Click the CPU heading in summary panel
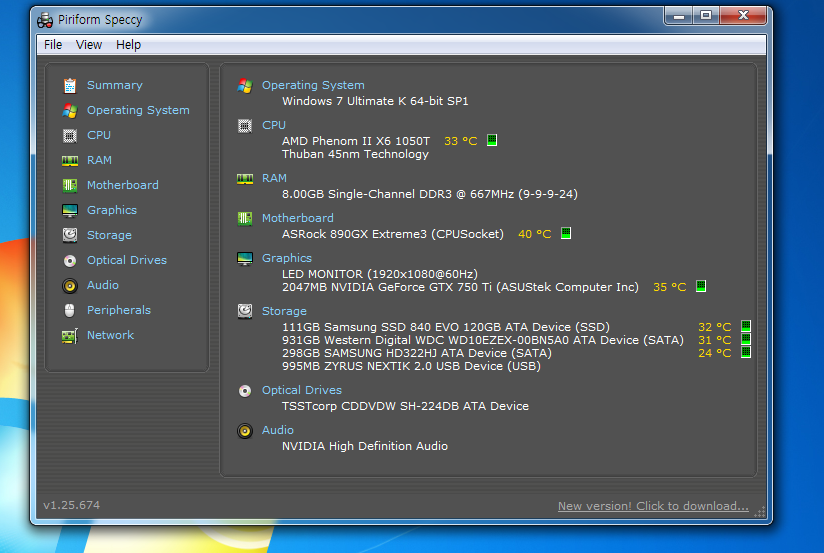 click(x=274, y=125)
